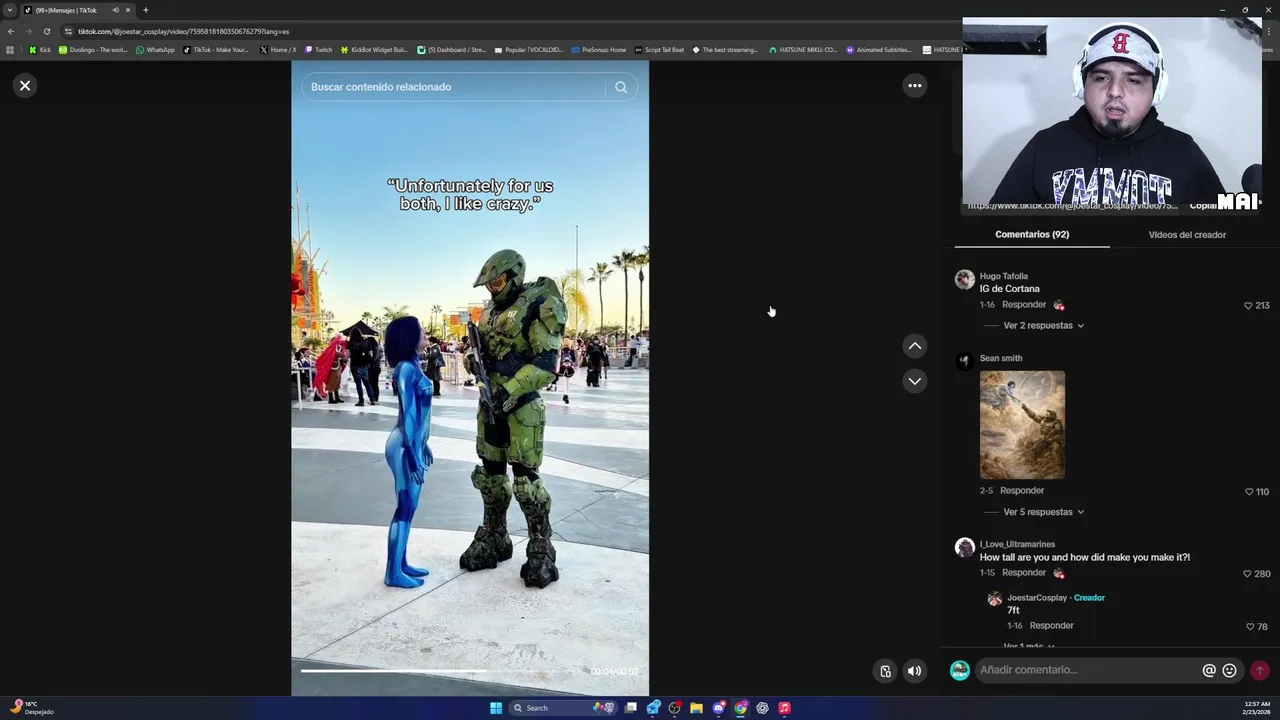Open Discord from taskbar
Viewport: 1280px width, 720px height.
coord(718,708)
